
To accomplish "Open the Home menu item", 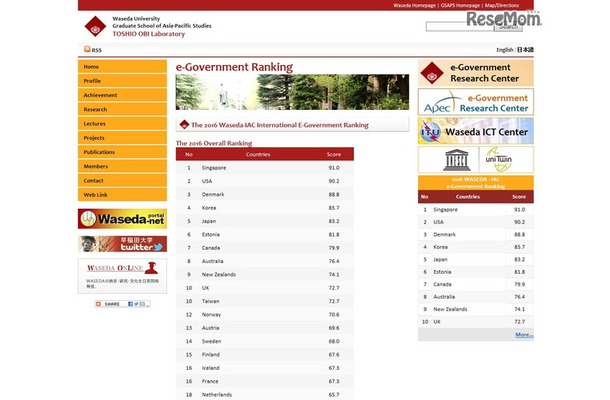I will click(122, 67).
